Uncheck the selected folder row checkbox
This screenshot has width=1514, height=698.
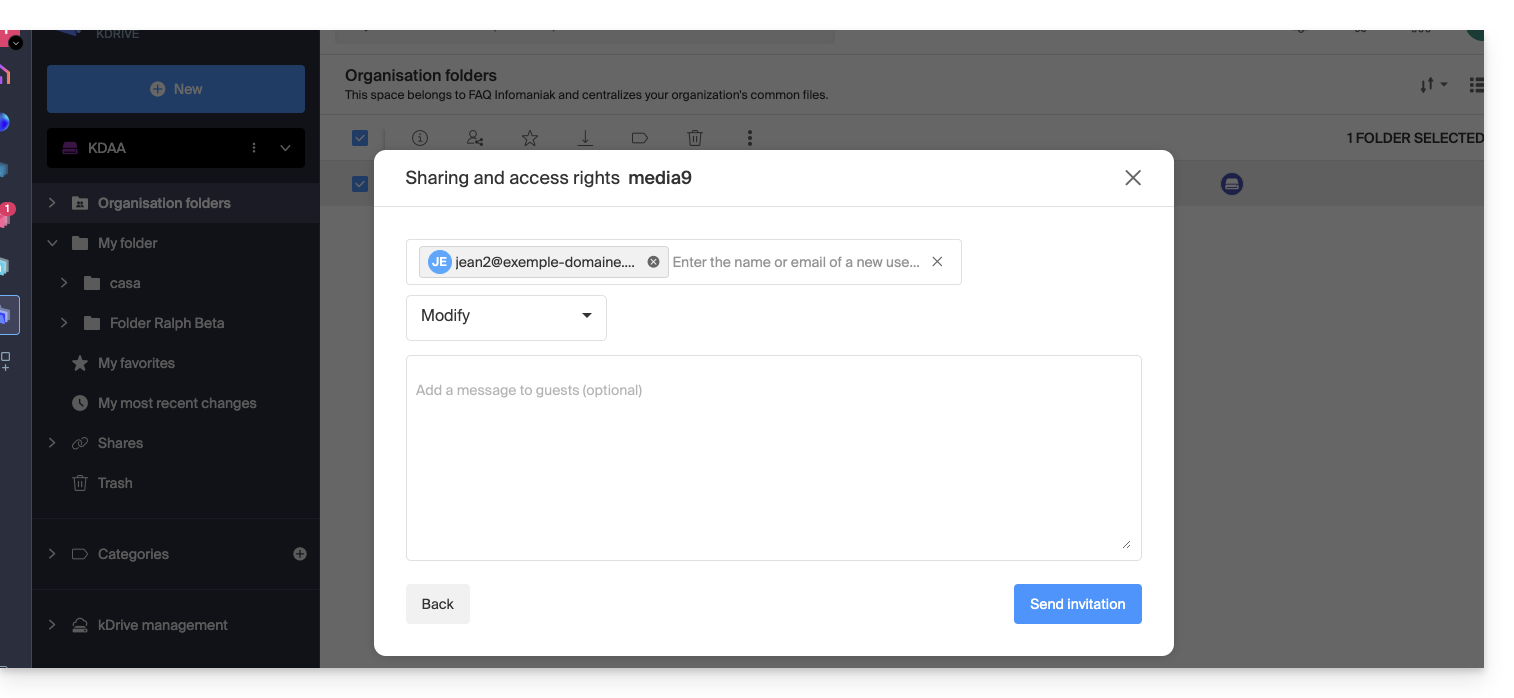[360, 184]
